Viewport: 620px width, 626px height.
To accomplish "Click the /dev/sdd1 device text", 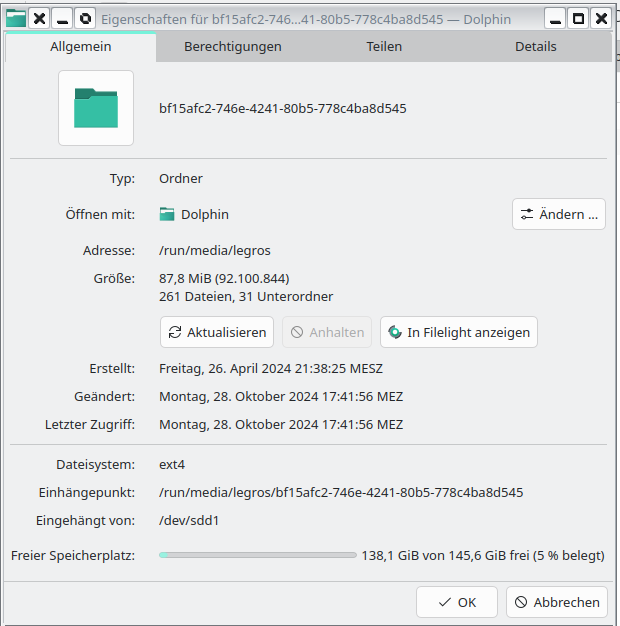I will coord(189,520).
